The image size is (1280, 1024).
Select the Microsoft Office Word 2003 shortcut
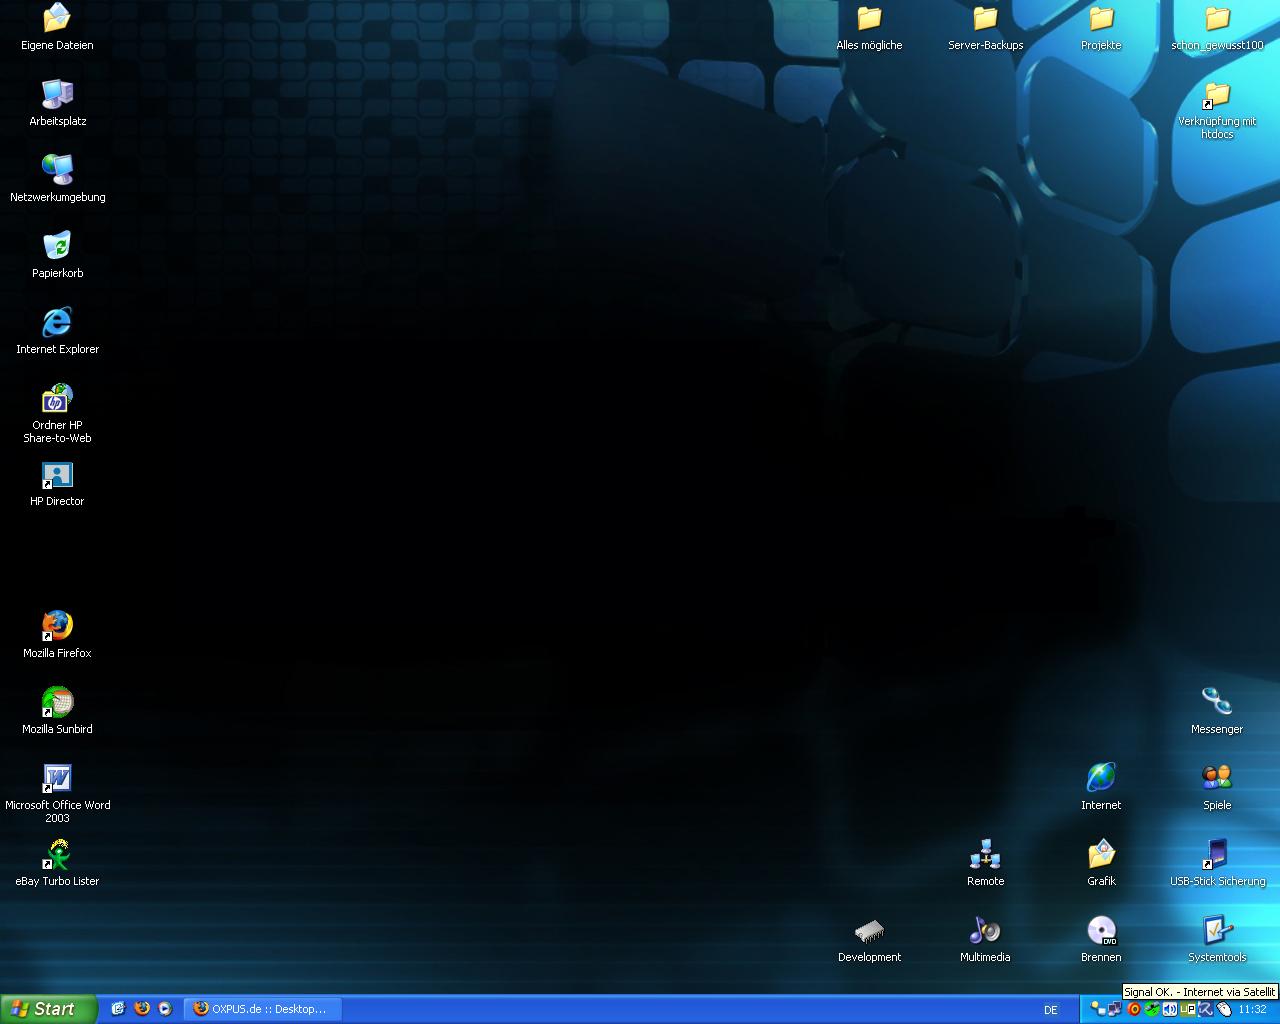click(57, 779)
